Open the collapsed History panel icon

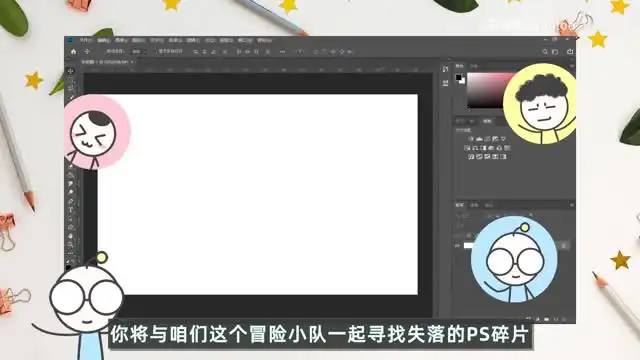point(445,69)
